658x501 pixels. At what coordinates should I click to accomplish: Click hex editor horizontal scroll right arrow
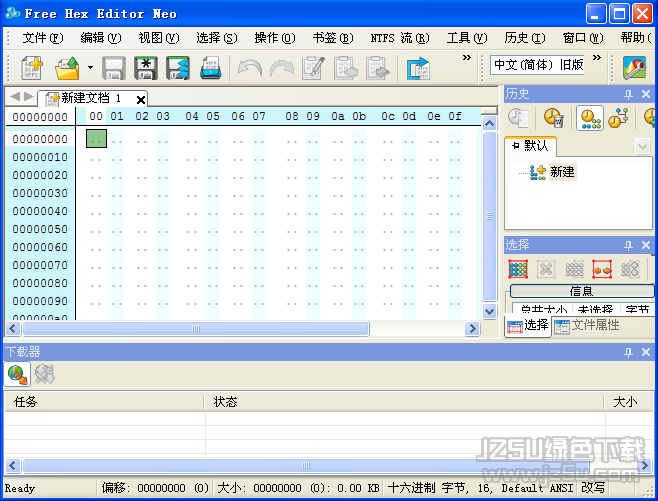473,329
